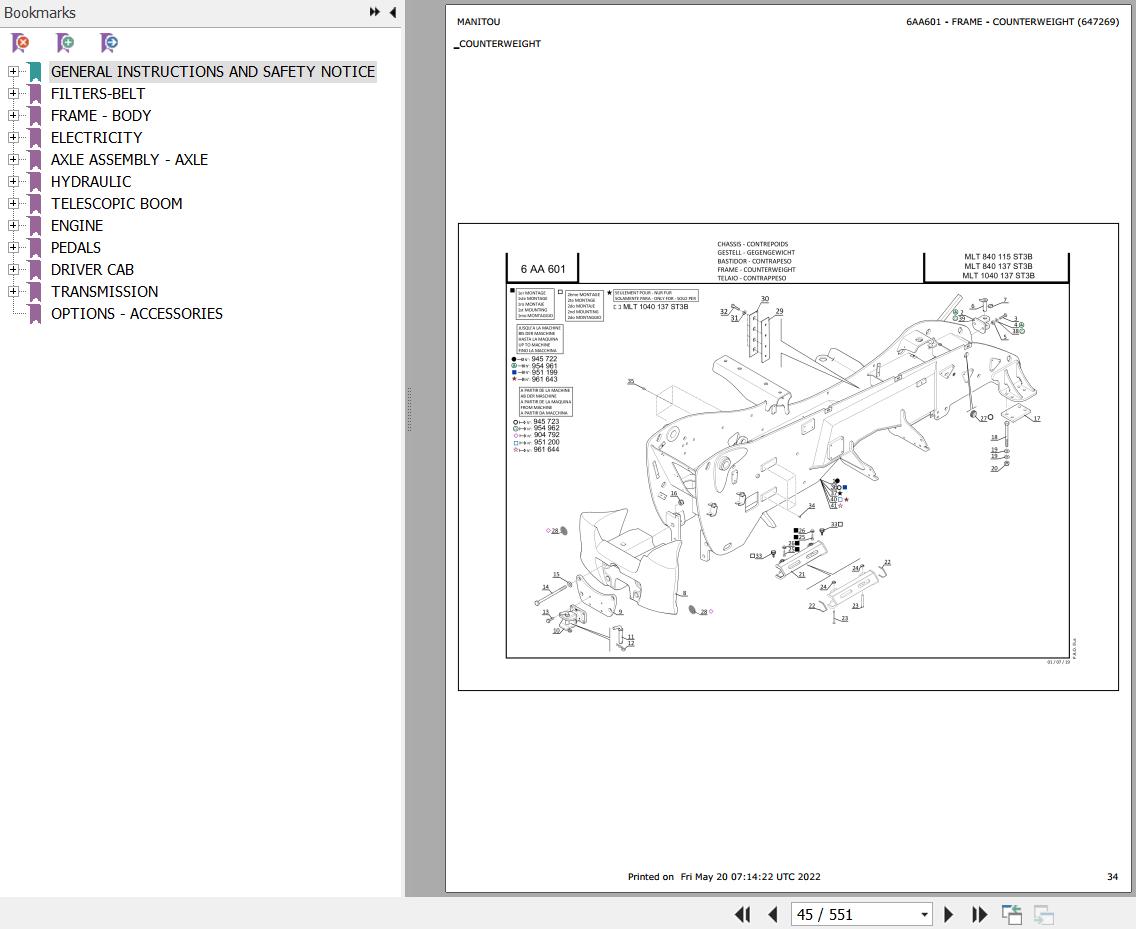Expand the PEDALS bookmark node
This screenshot has height=929, width=1136.
(13, 247)
